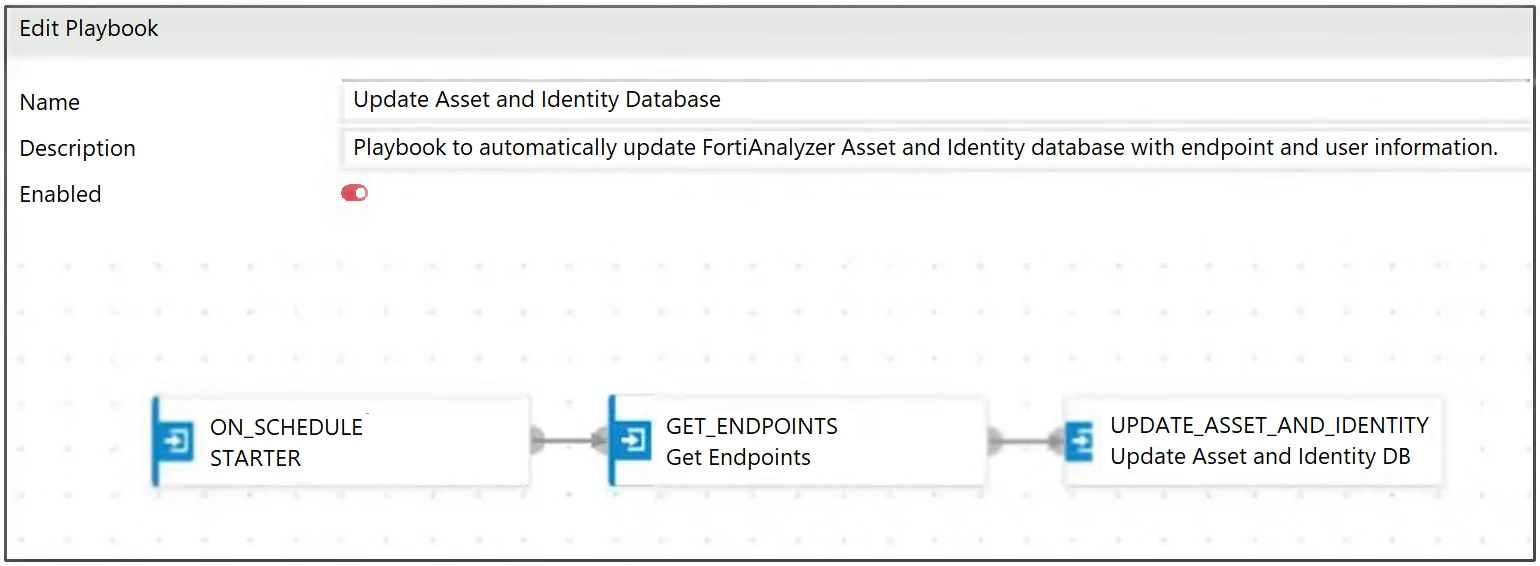1540x566 pixels.
Task: Click the GET_ENDPOINTS node icon
Action: [x=634, y=441]
